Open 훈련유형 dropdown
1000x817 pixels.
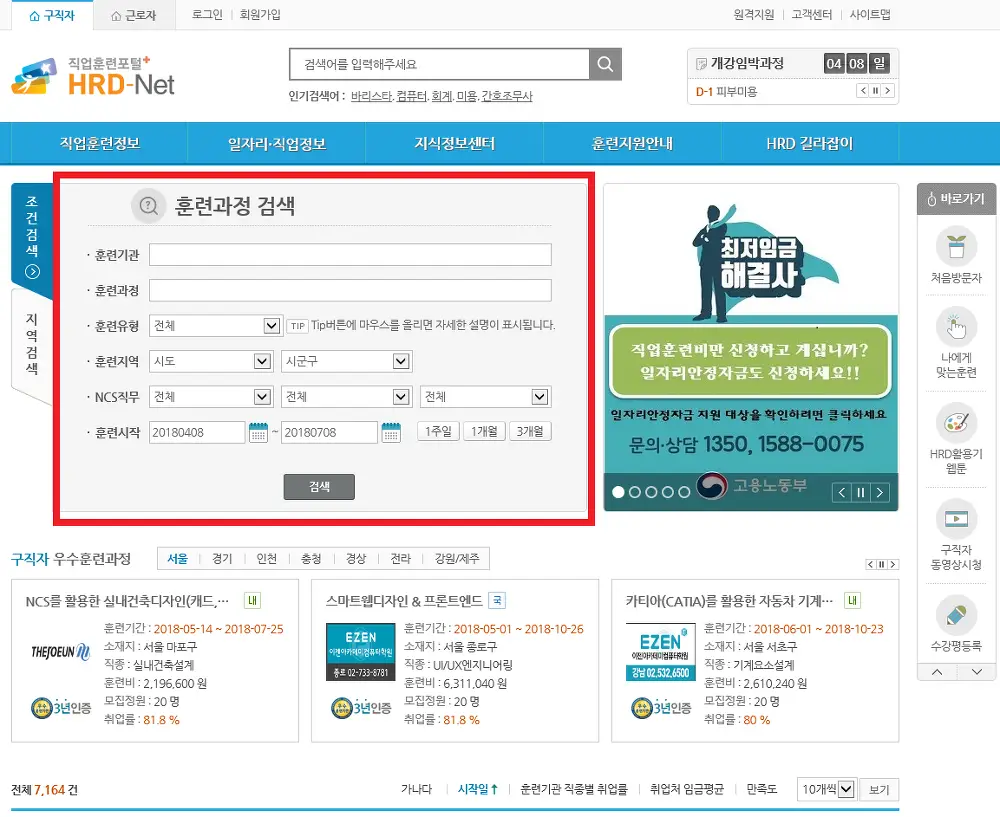(216, 326)
